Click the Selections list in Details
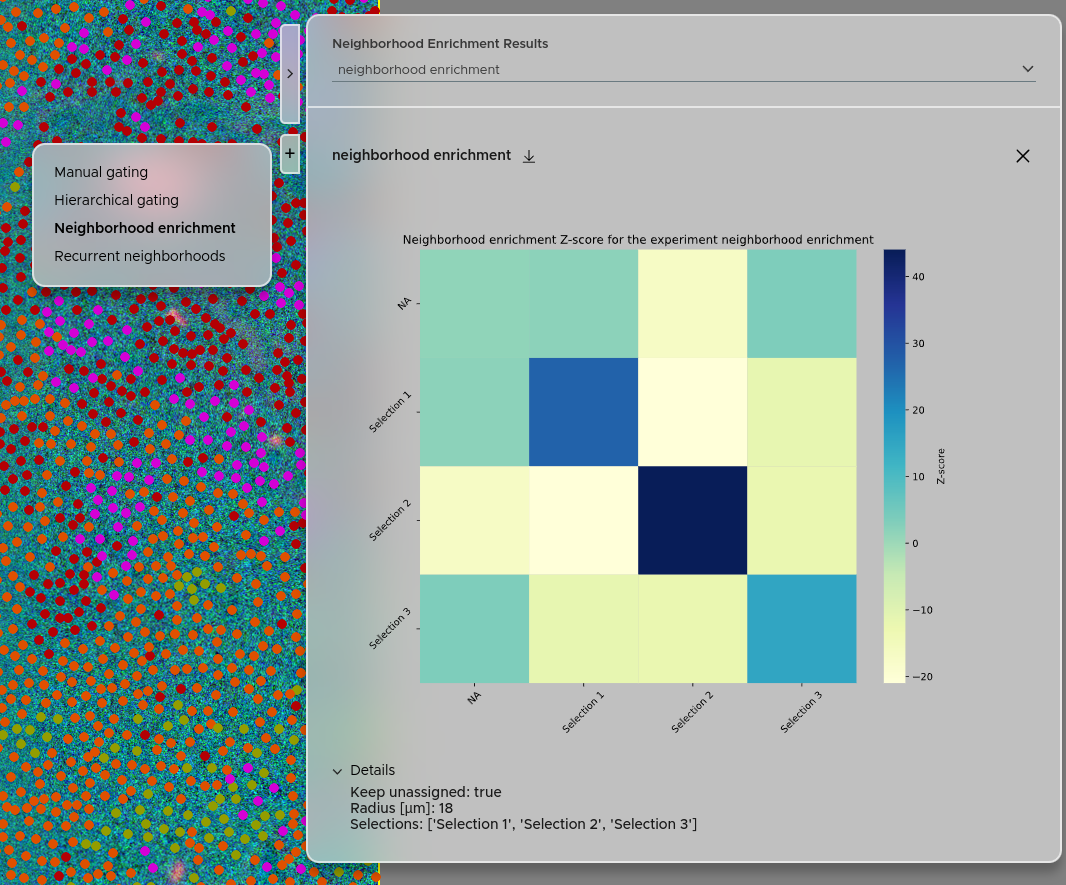 tap(523, 824)
